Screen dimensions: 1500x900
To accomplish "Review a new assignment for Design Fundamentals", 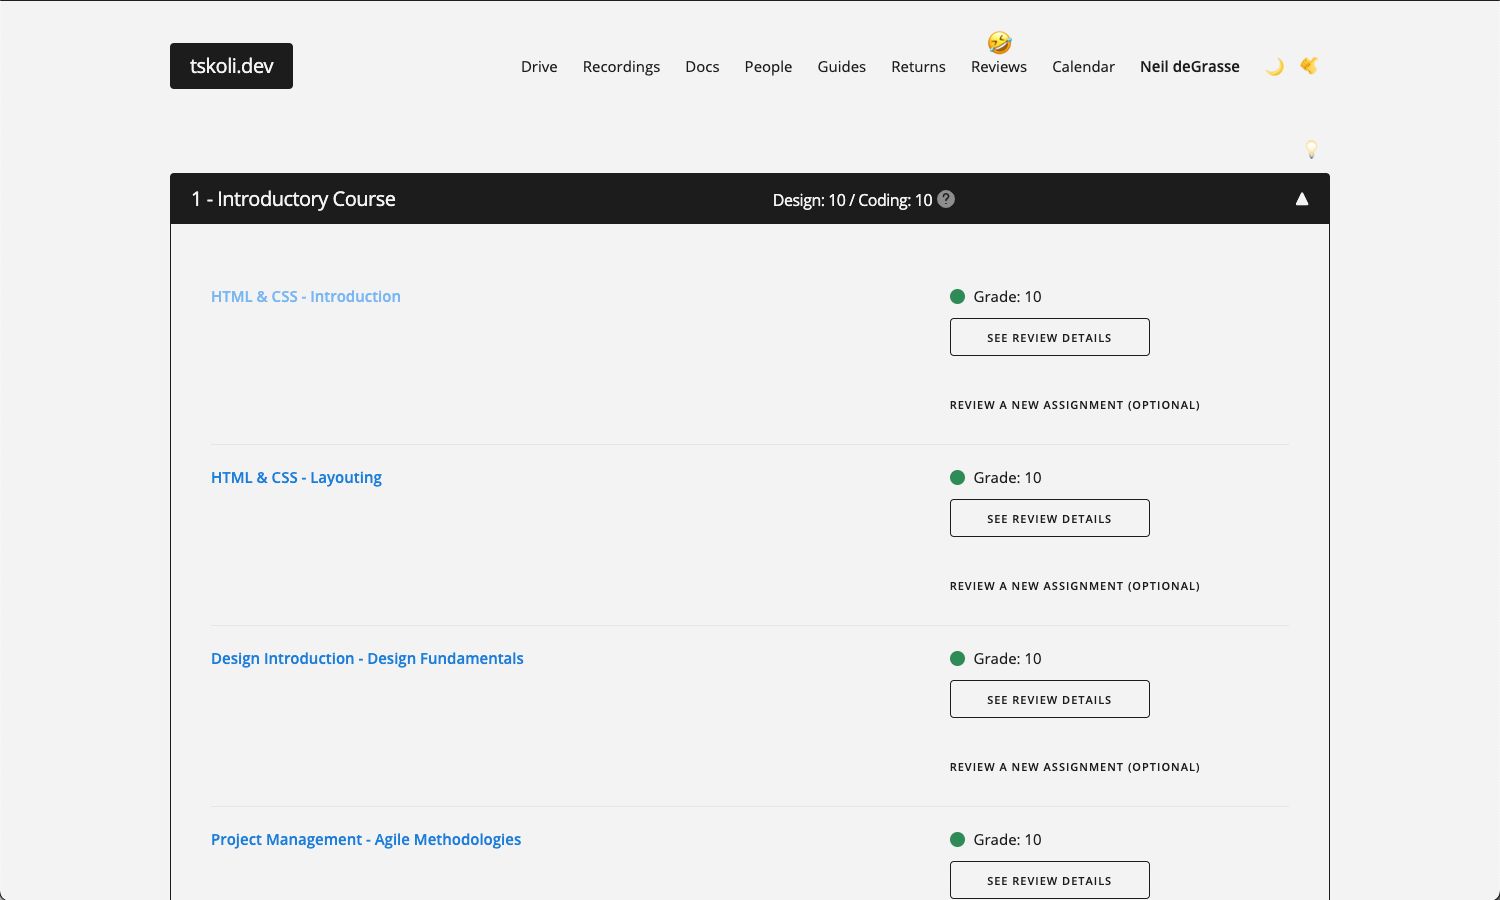I will click(1074, 767).
